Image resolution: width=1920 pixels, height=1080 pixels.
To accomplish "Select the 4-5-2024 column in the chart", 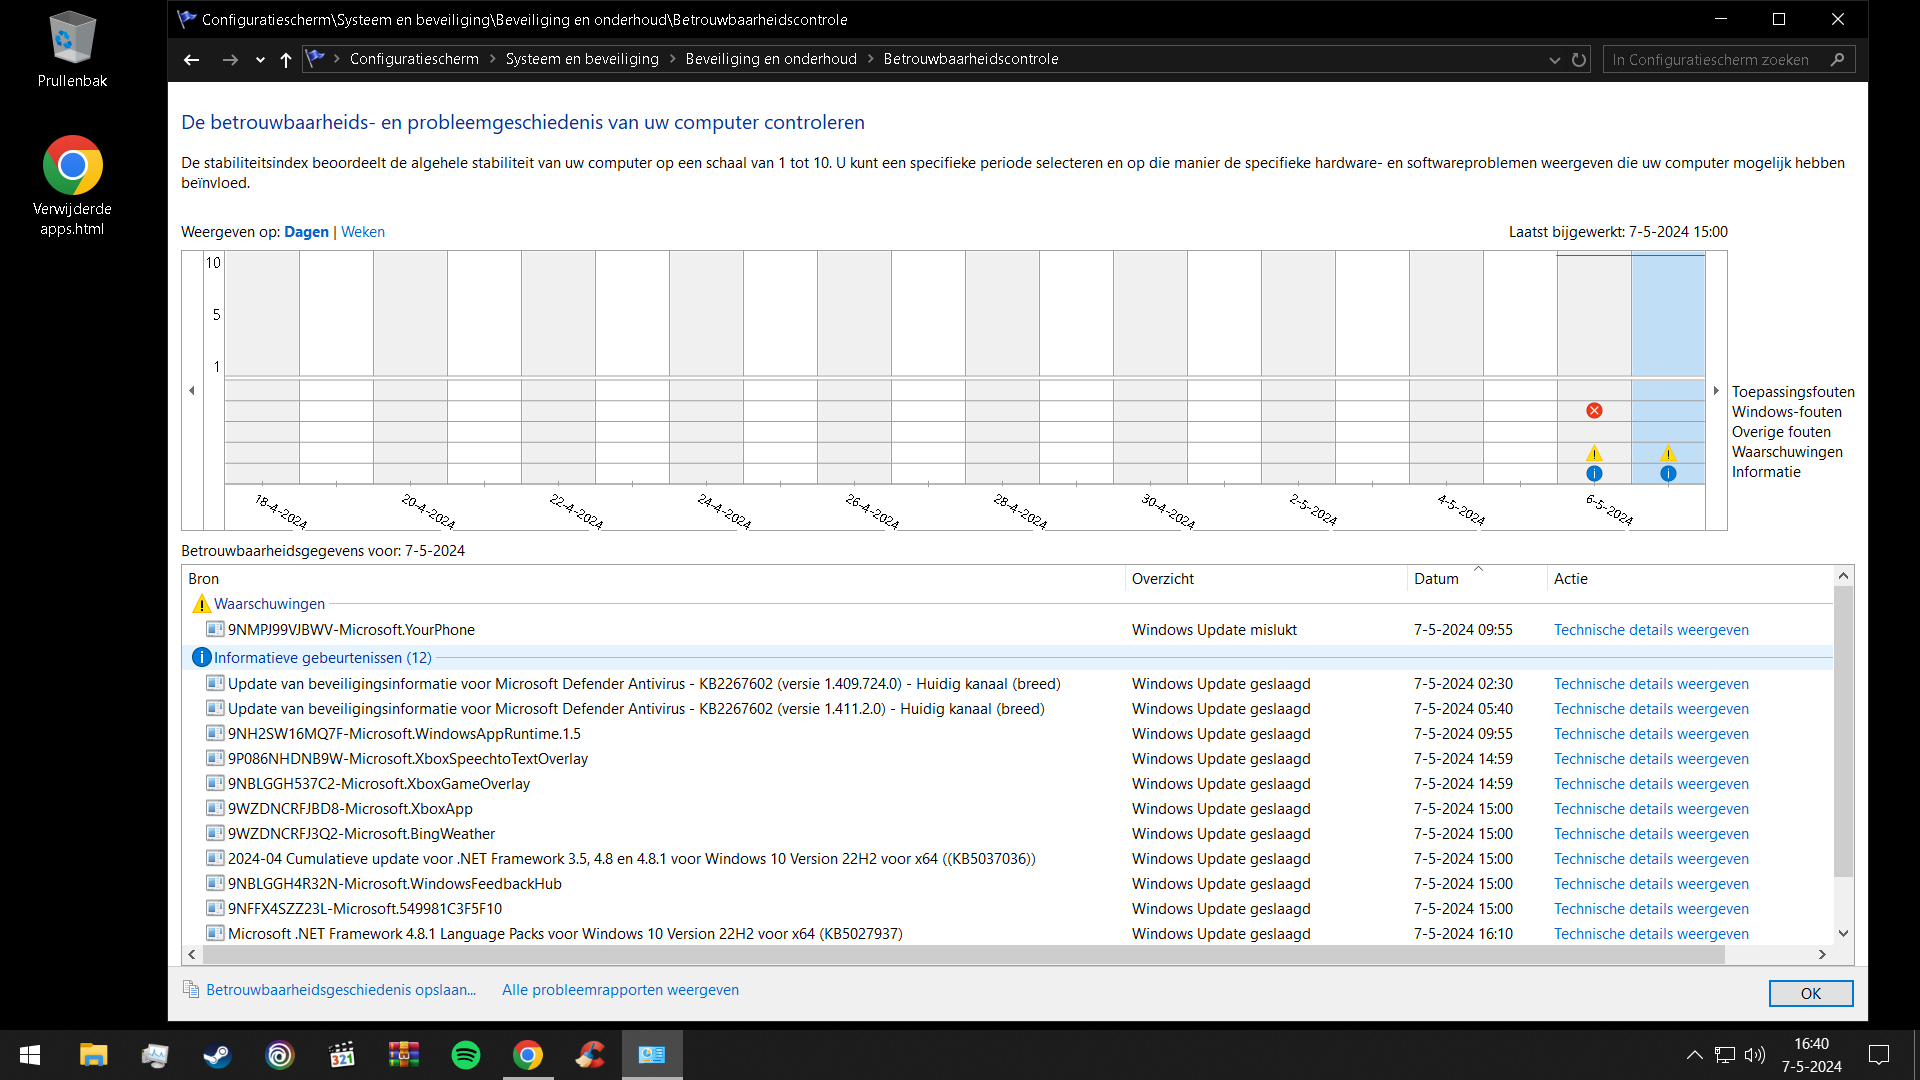I will (x=1446, y=368).
